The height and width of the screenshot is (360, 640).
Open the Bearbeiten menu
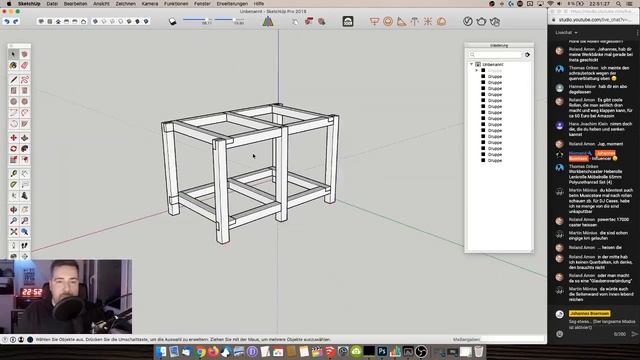[76, 4]
